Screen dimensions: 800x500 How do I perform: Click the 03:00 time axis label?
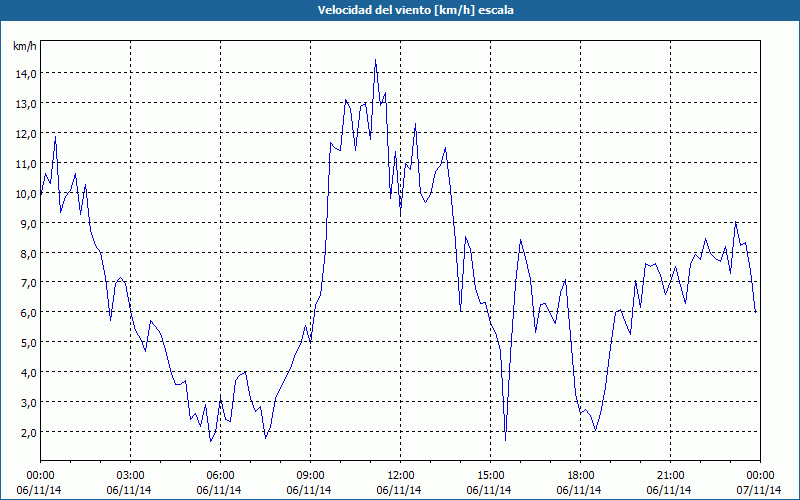tap(130, 476)
